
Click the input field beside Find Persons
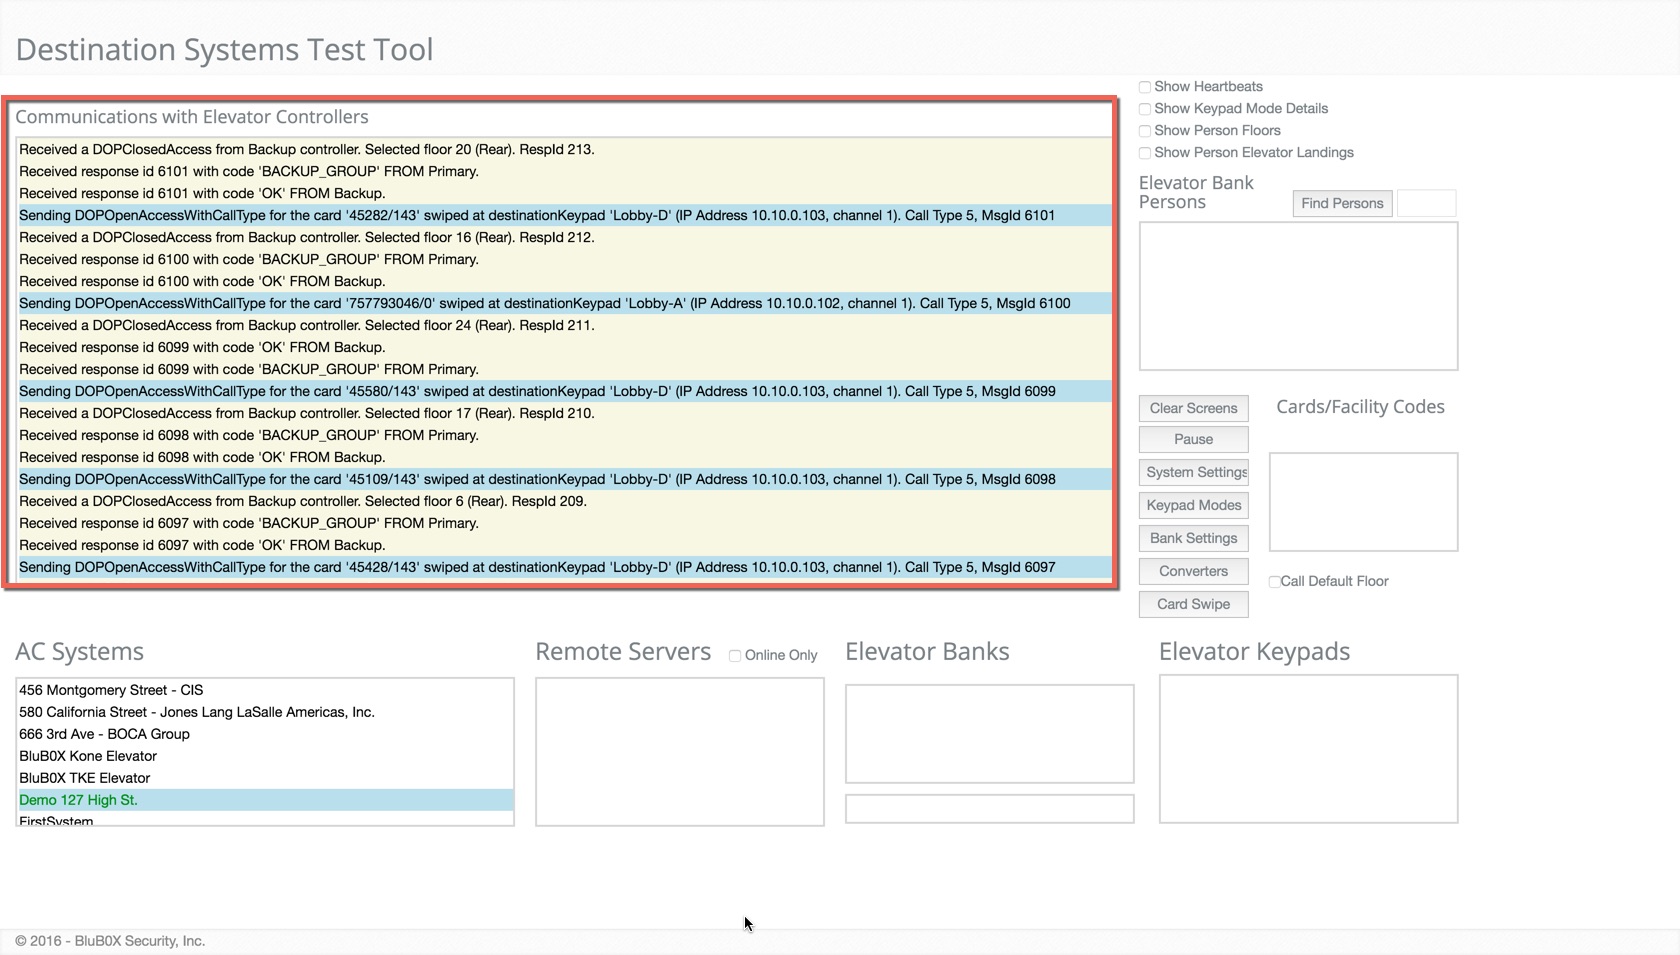tap(1427, 203)
